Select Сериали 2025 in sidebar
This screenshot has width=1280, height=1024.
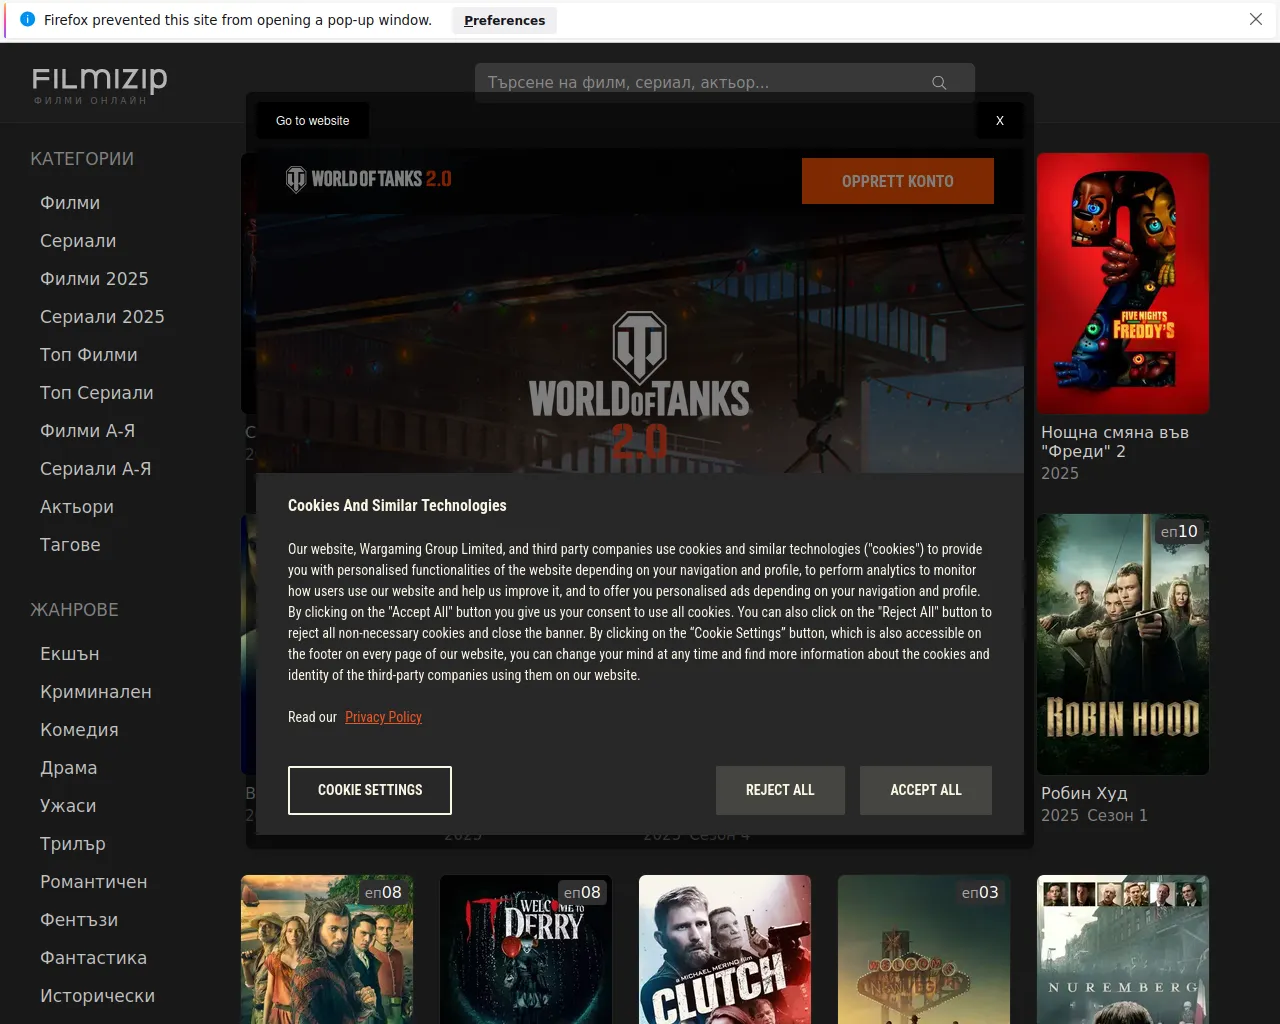pyautogui.click(x=102, y=317)
